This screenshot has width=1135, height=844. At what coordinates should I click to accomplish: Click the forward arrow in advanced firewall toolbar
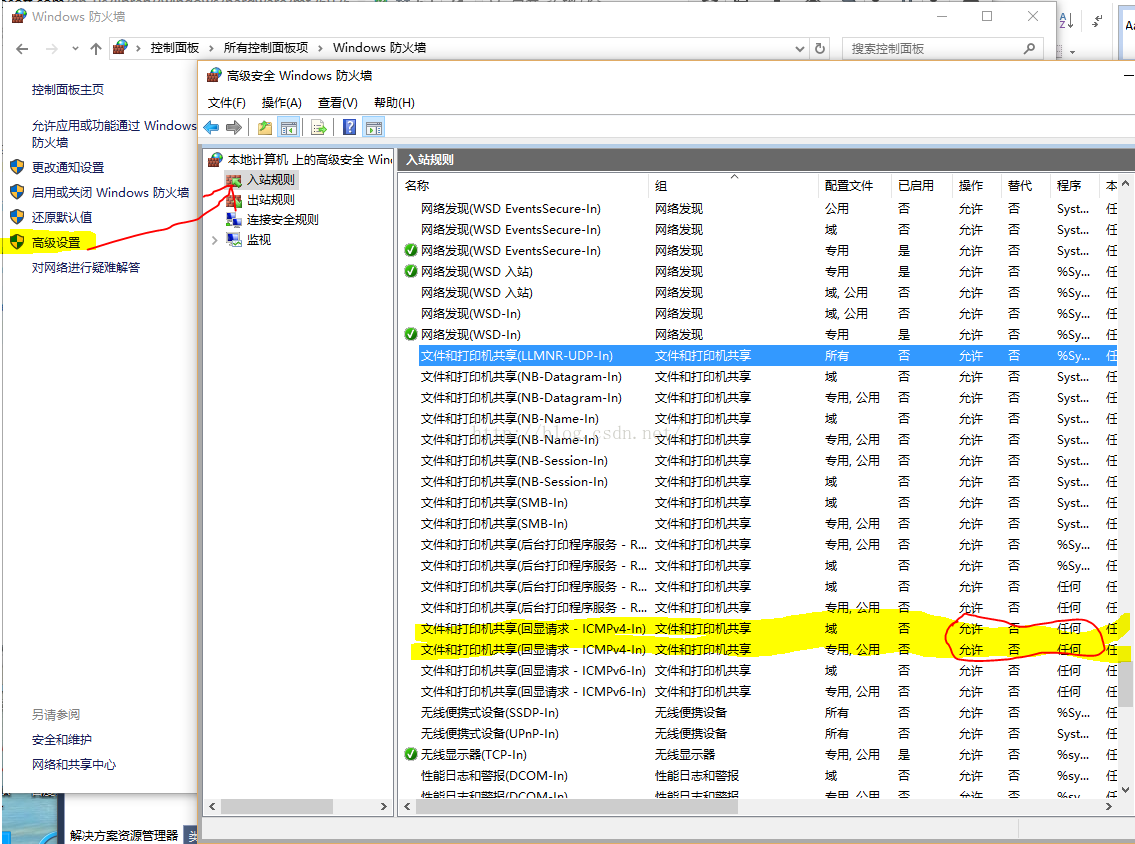234,128
